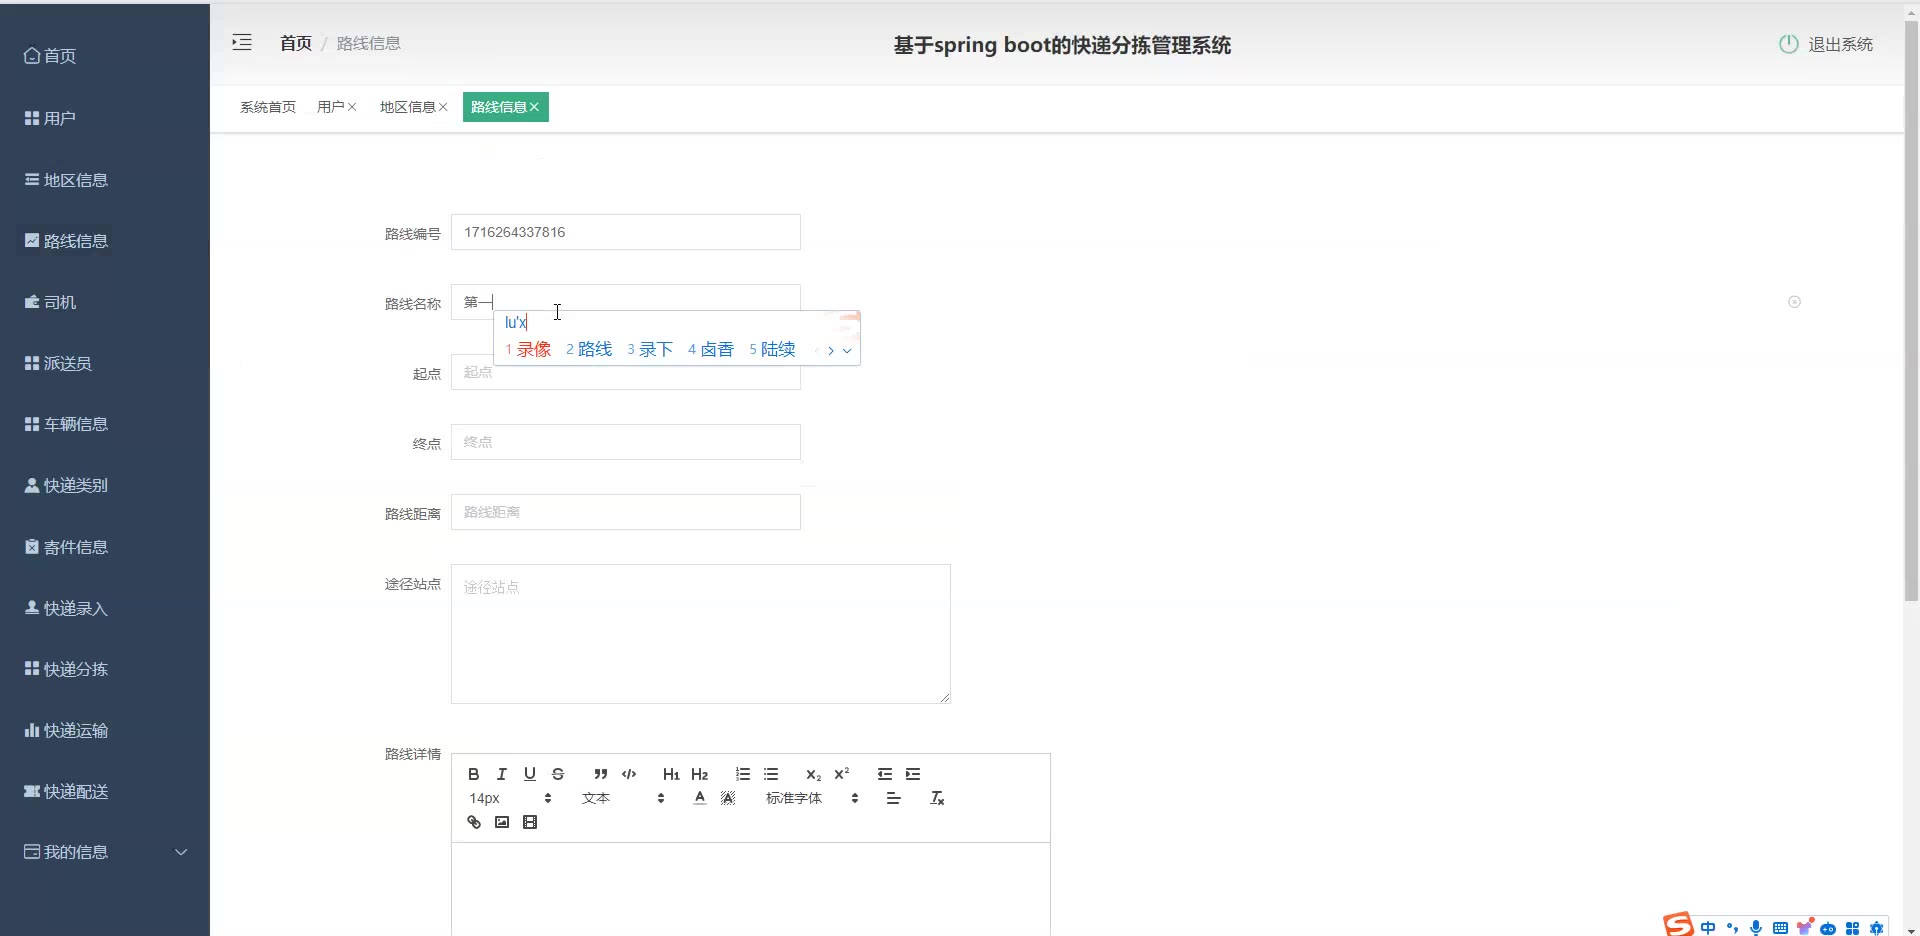Insert a hyperlink using the link icon
The width and height of the screenshot is (1920, 936).
pos(474,822)
